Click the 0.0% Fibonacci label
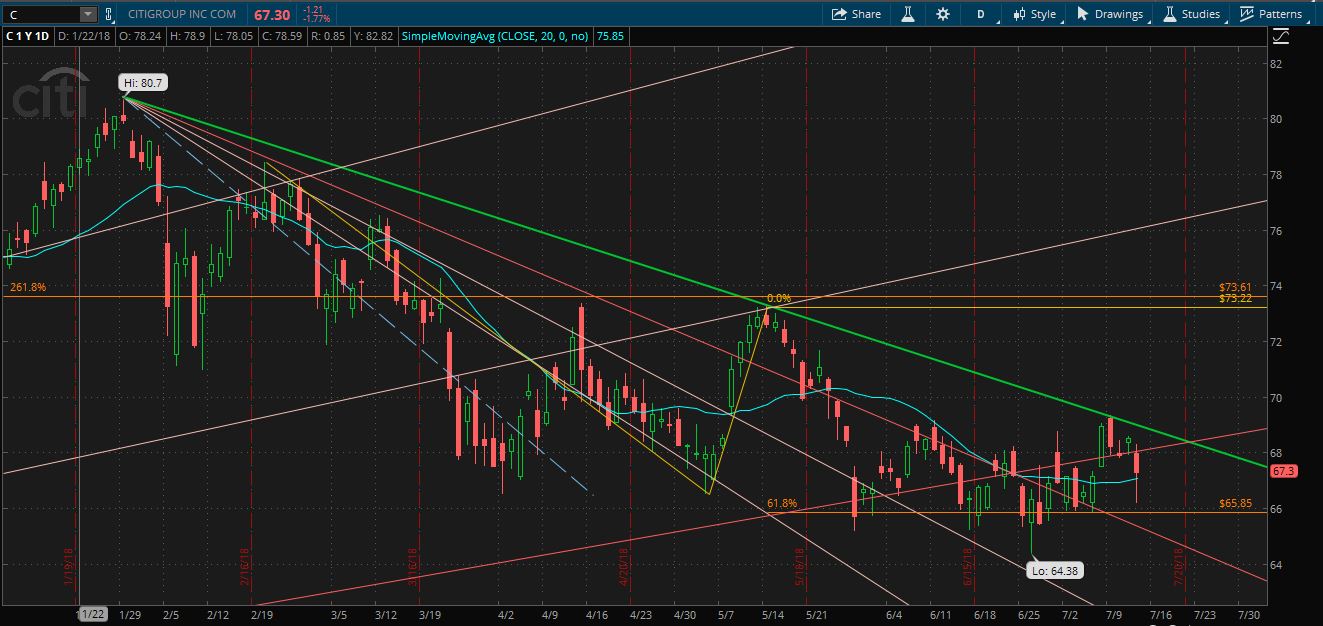The height and width of the screenshot is (626, 1323). coord(778,298)
